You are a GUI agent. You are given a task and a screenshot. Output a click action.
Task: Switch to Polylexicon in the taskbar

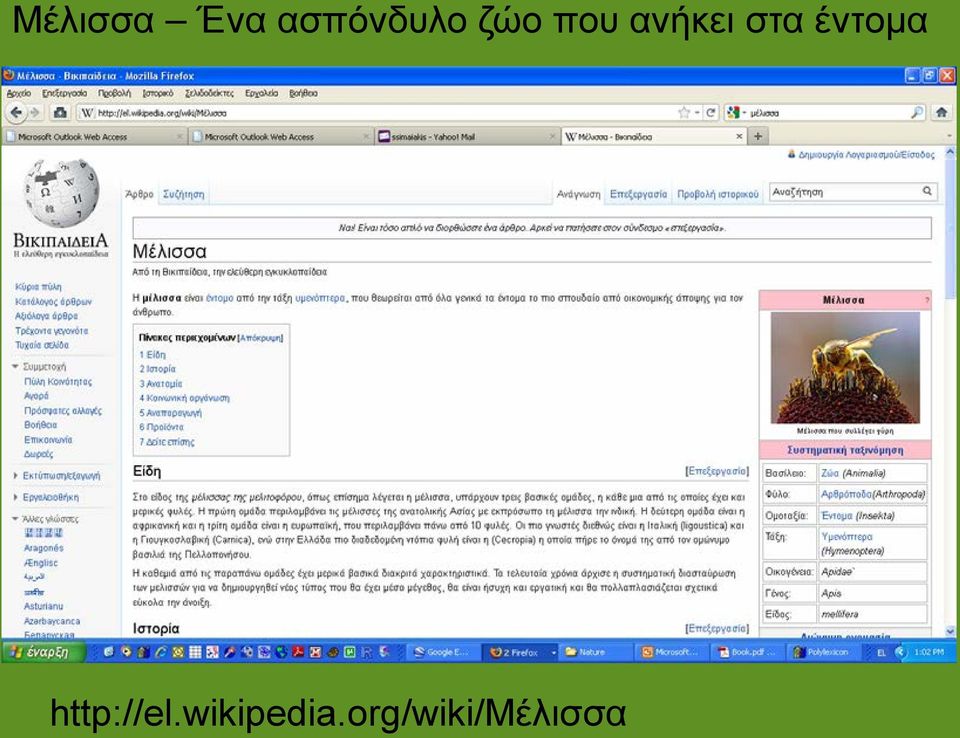(x=822, y=652)
